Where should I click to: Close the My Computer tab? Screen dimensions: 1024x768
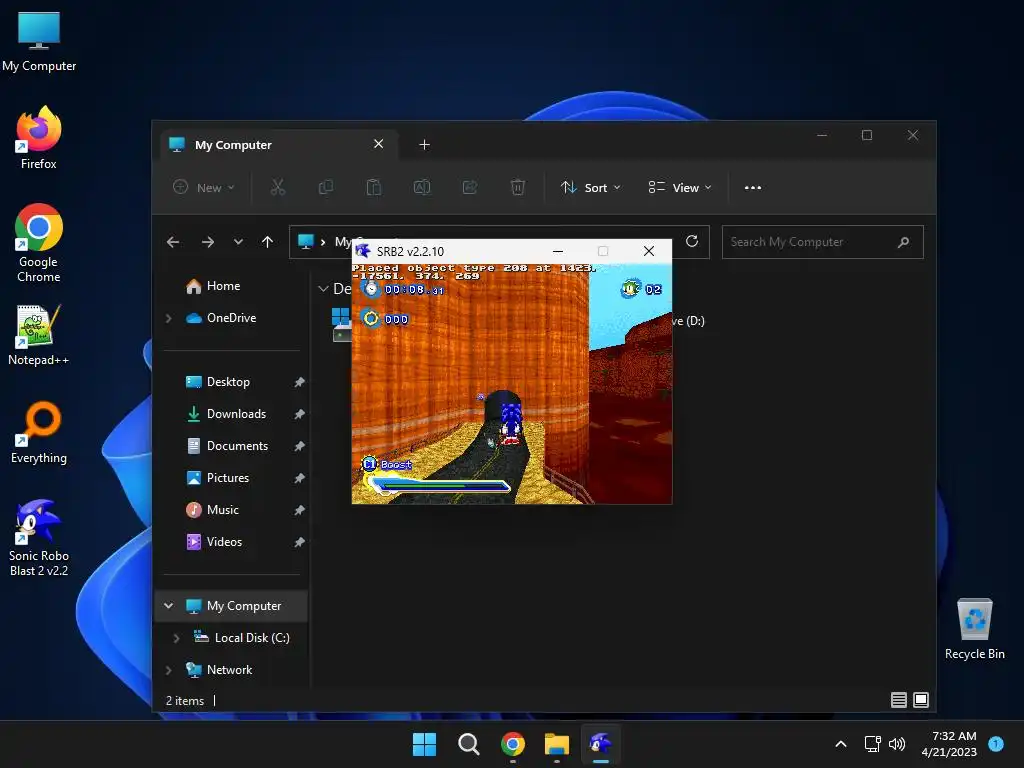tap(379, 144)
